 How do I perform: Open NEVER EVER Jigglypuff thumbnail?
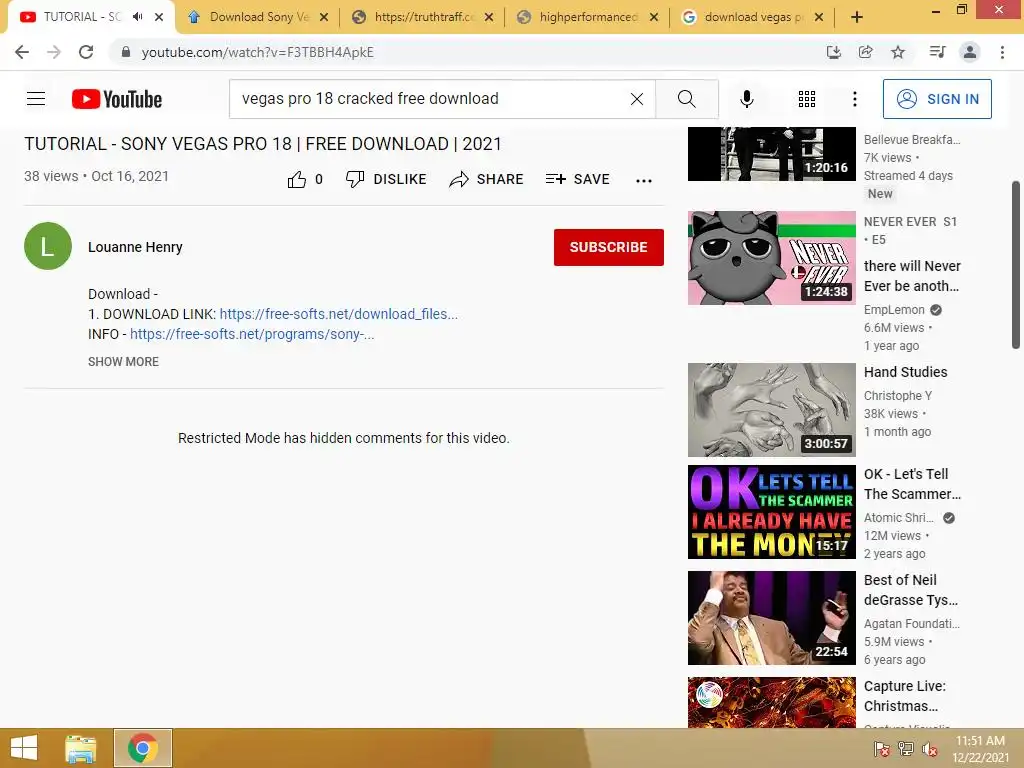coord(771,257)
